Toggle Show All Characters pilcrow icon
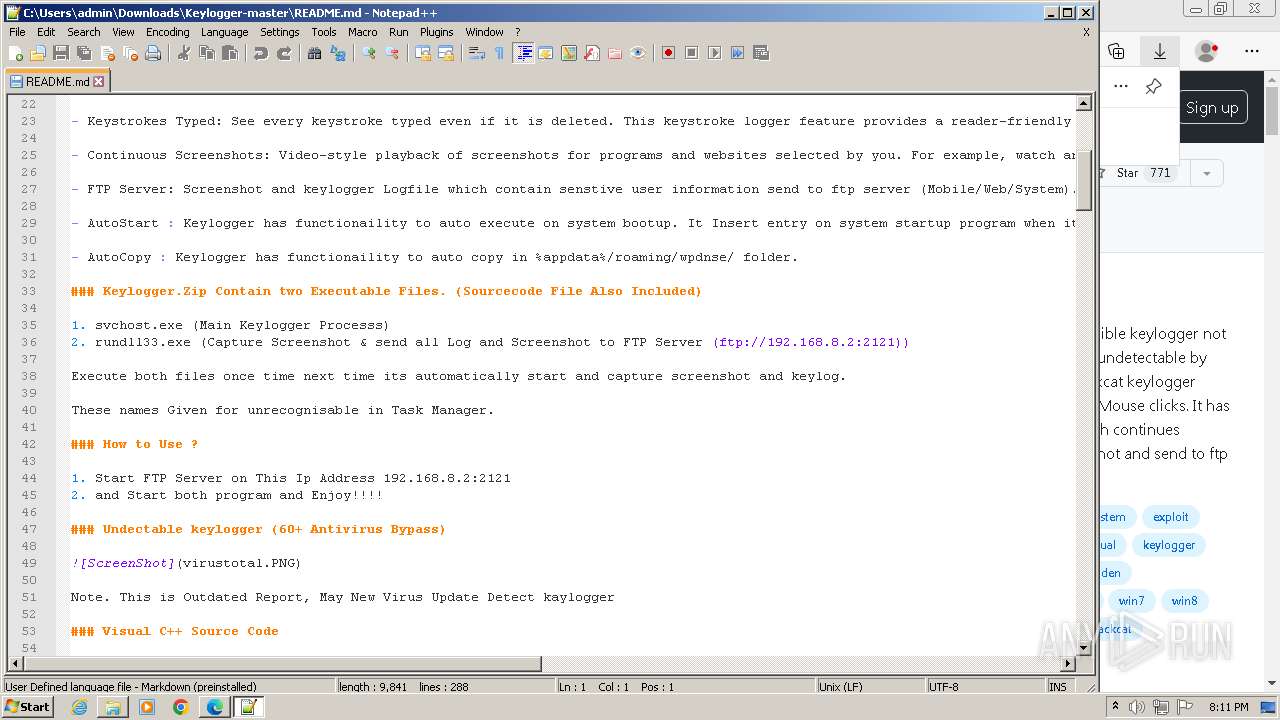The width and height of the screenshot is (1280, 720). coord(499,53)
